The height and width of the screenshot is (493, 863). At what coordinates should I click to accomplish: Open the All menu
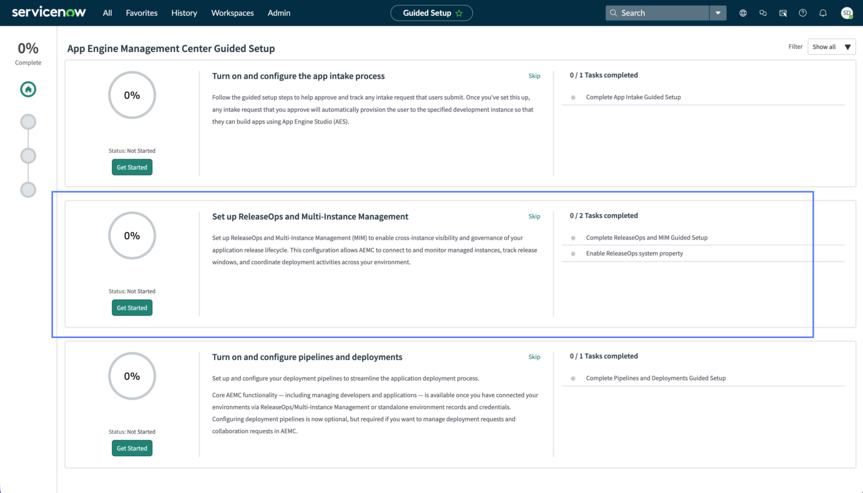(107, 13)
